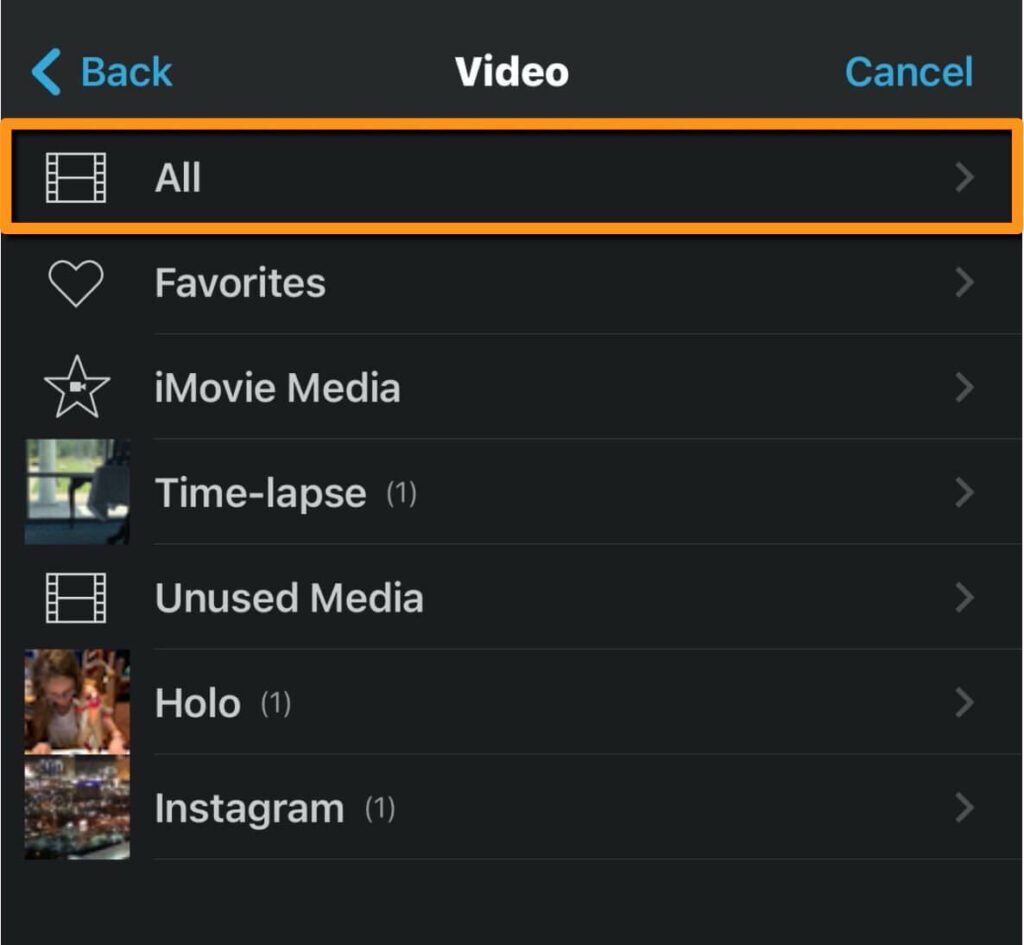Screen dimensions: 1024x945
Task: Expand the Instagram row chevron
Action: pos(963,807)
